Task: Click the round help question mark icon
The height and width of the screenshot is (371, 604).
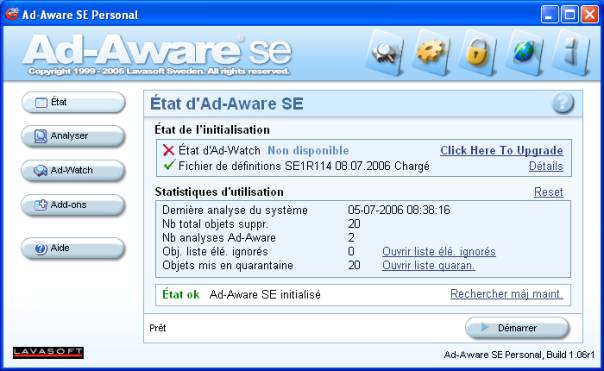Action: pos(563,103)
